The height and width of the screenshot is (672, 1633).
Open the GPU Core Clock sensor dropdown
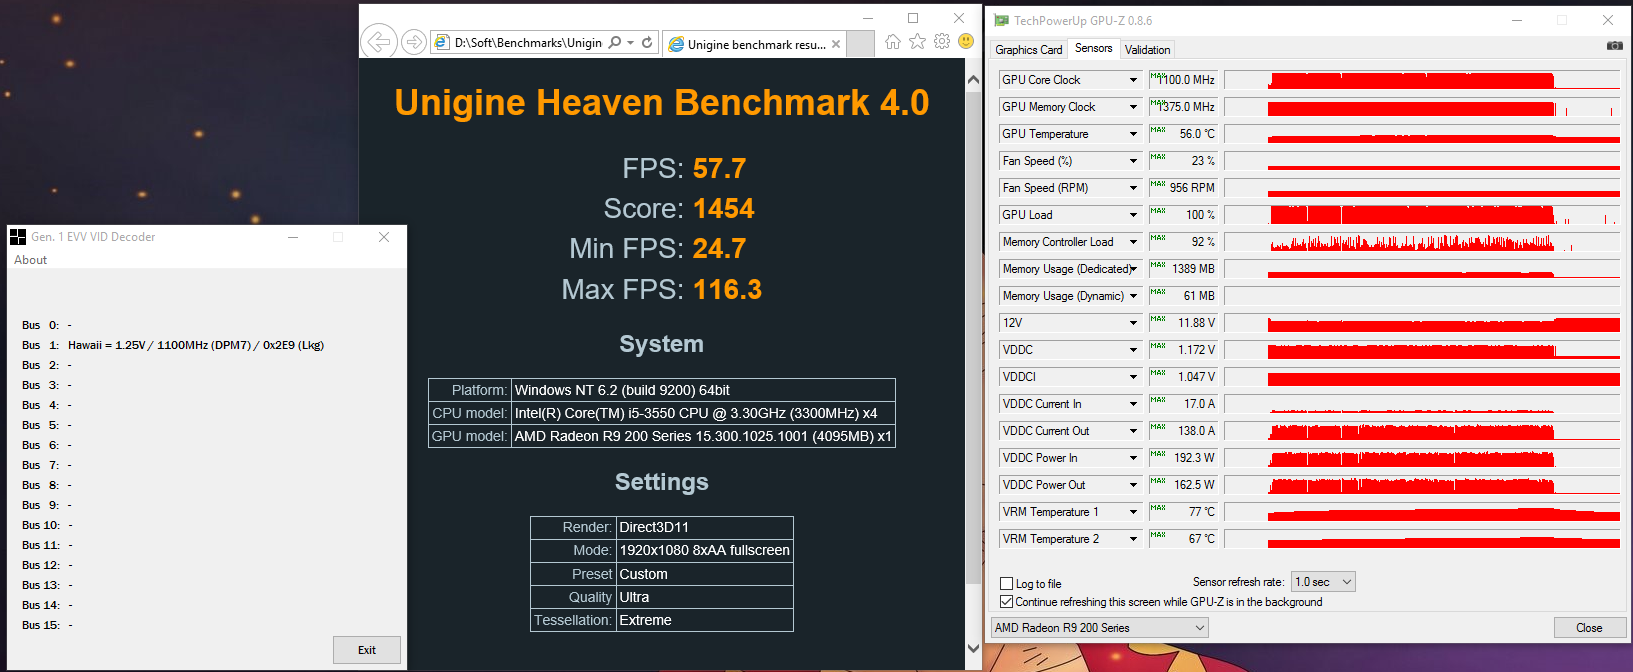click(x=1133, y=80)
